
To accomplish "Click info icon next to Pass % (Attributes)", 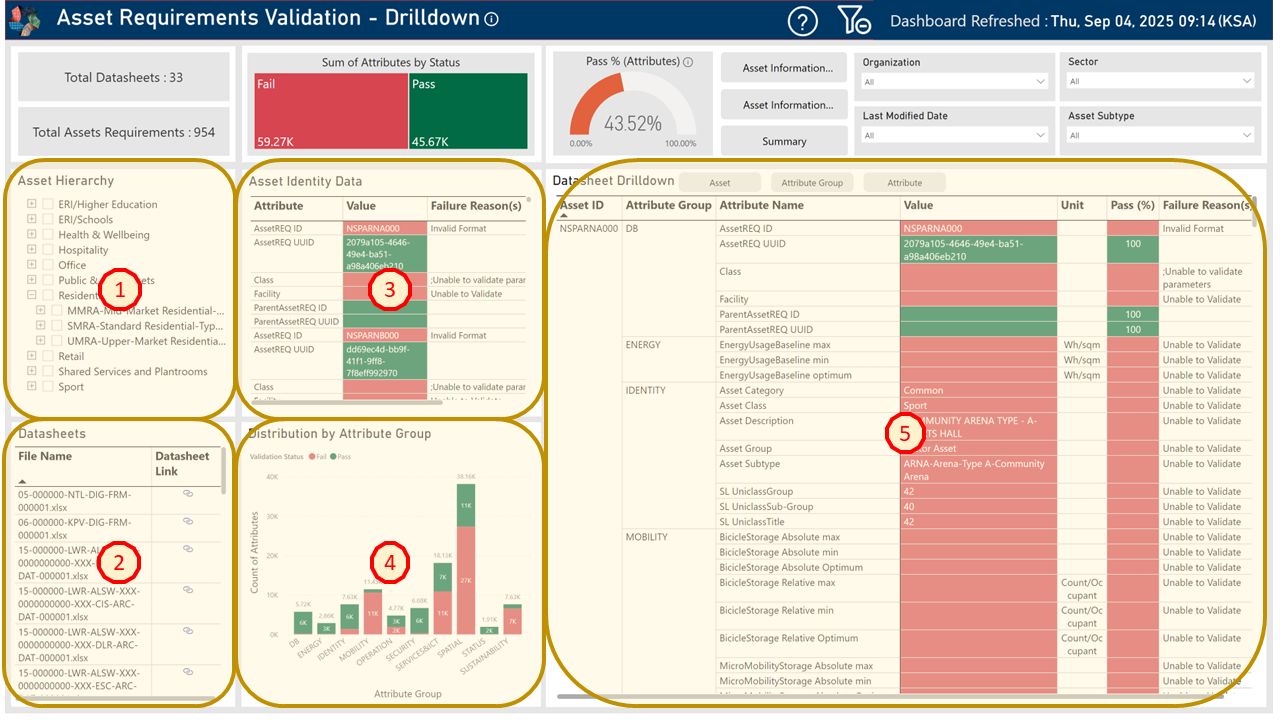I will pos(688,62).
